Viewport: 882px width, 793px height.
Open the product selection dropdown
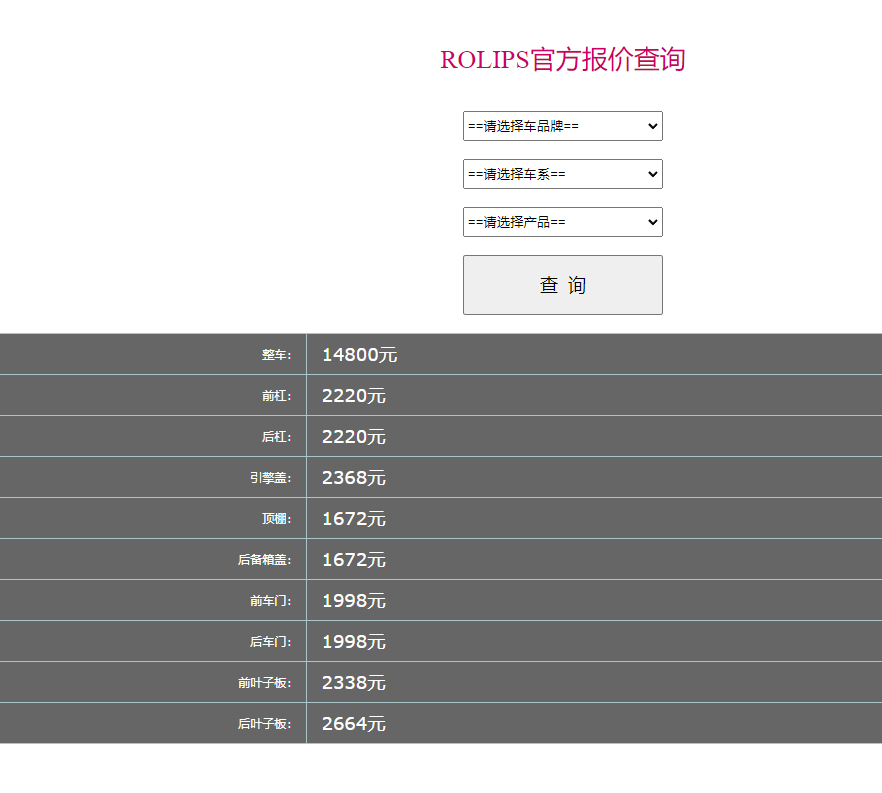coord(562,222)
